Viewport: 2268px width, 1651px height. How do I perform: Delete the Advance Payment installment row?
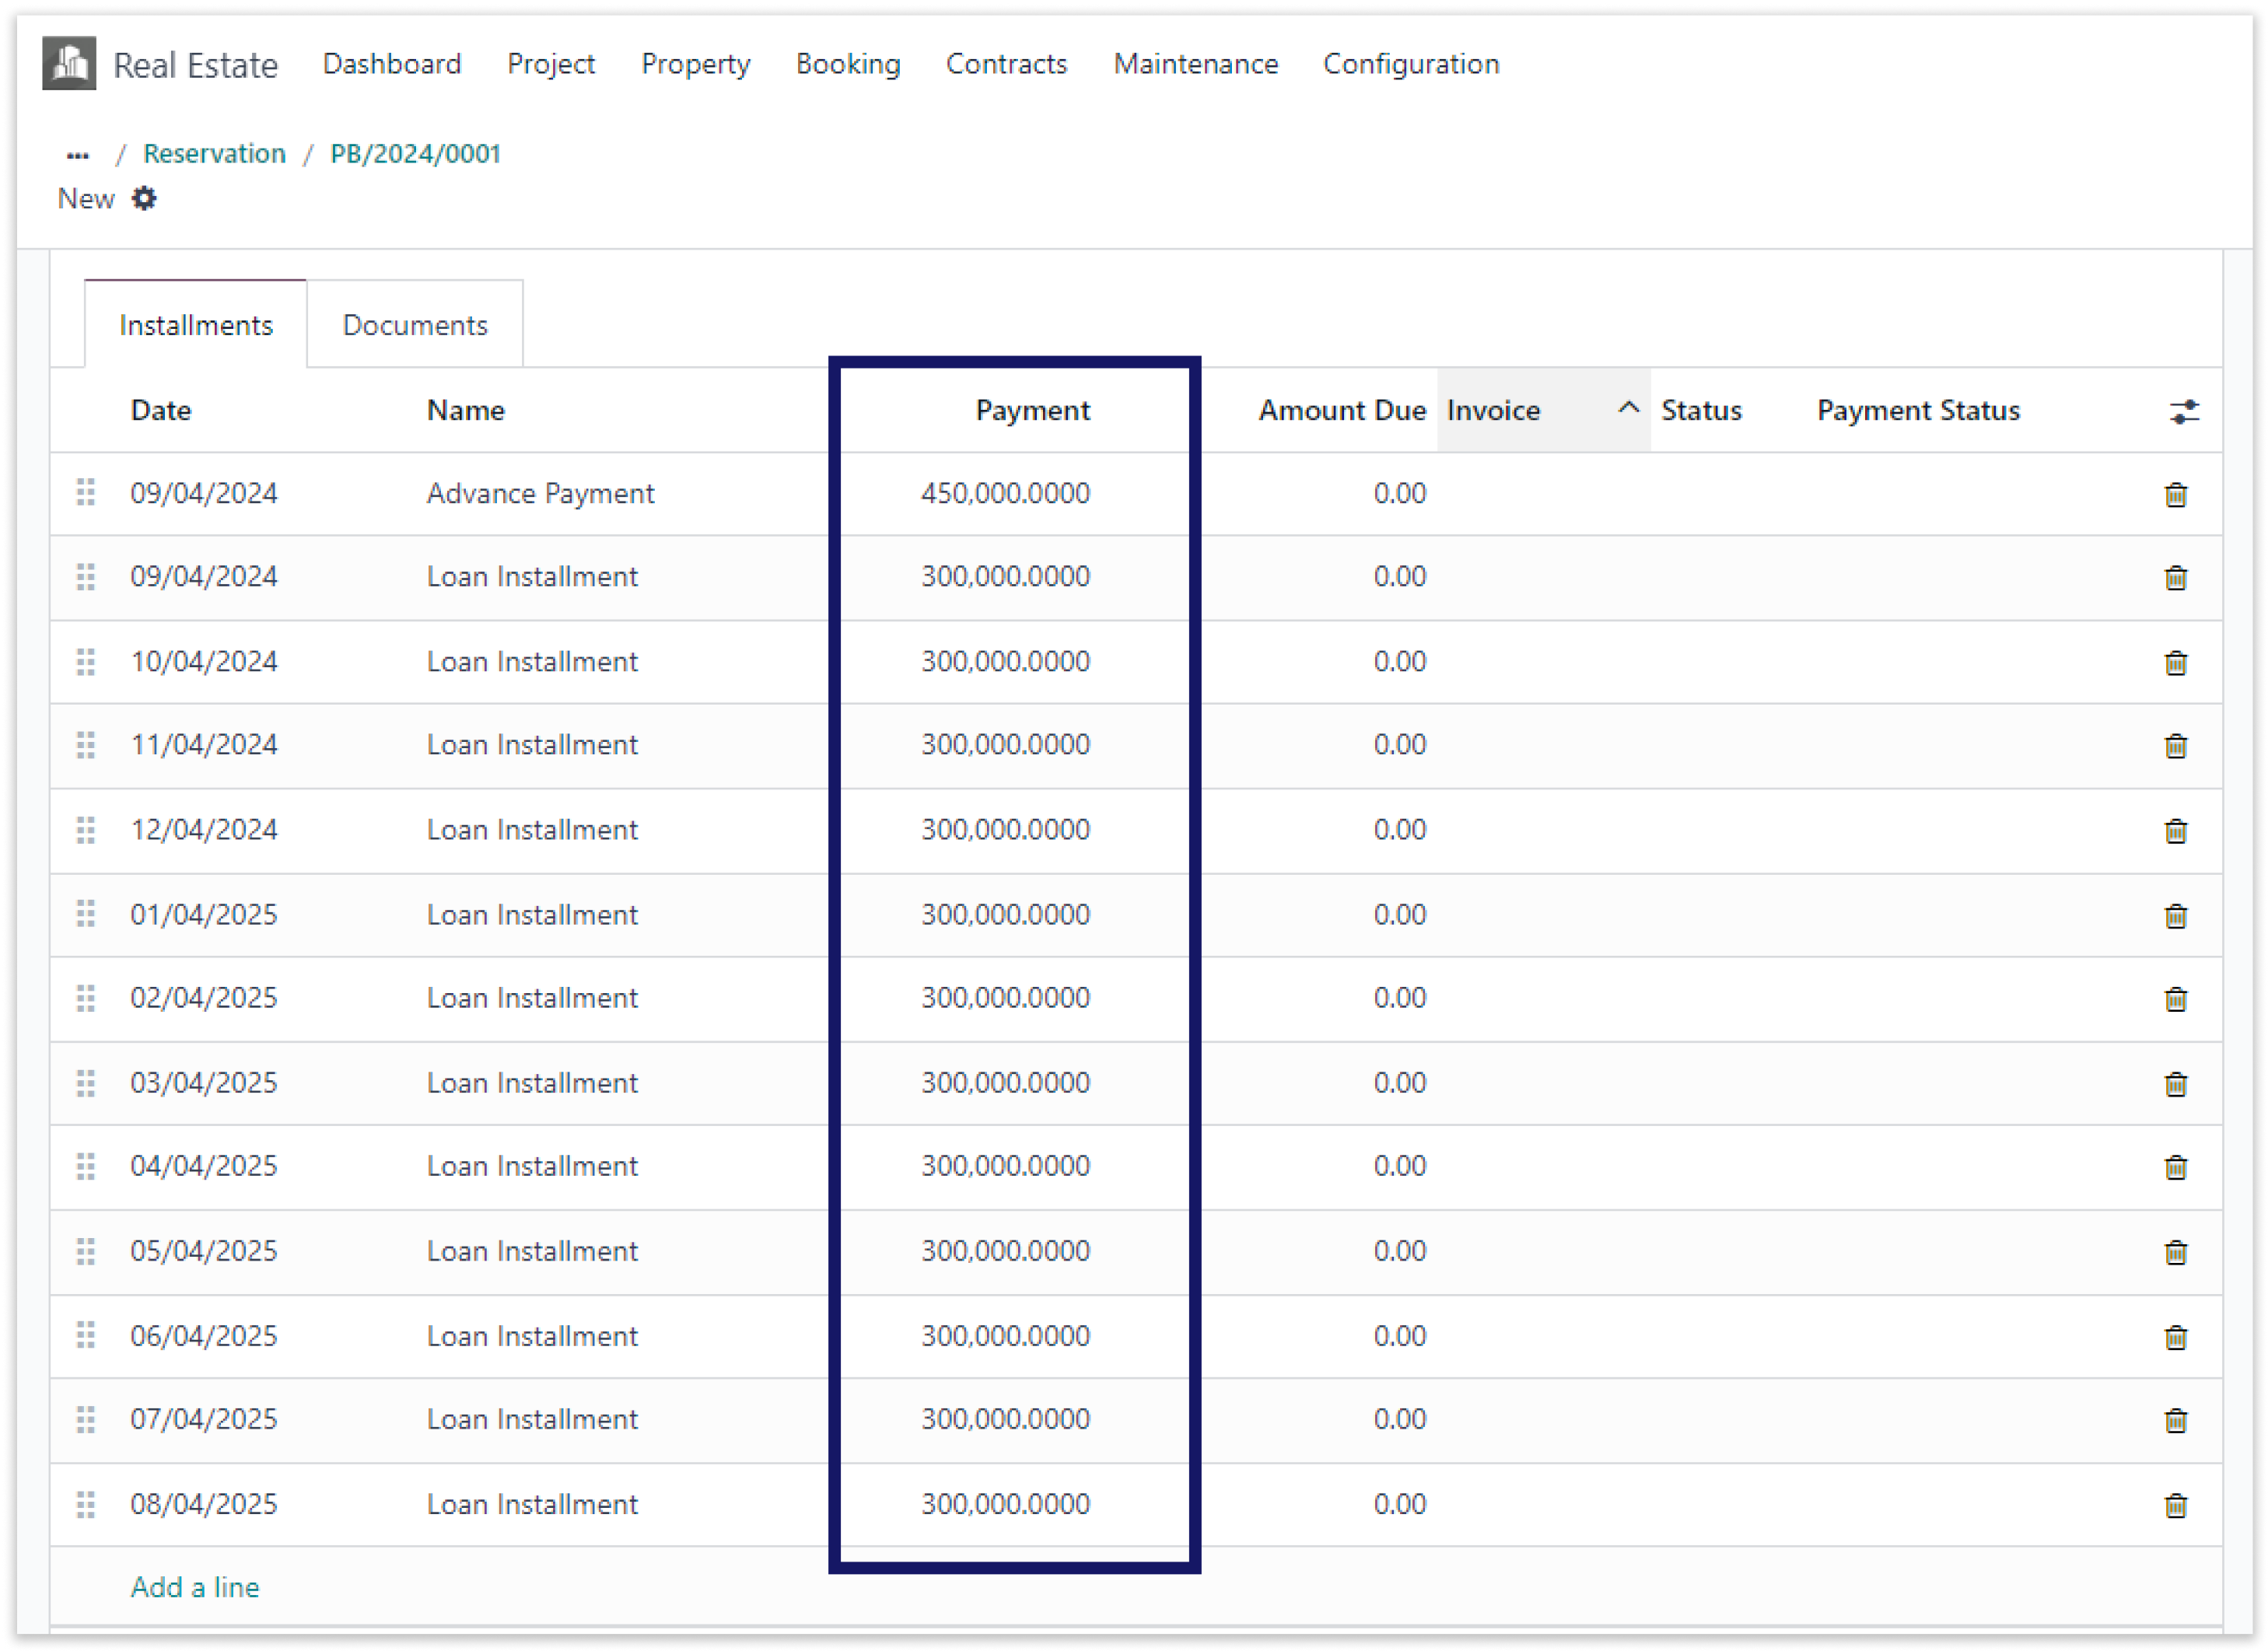(2175, 494)
